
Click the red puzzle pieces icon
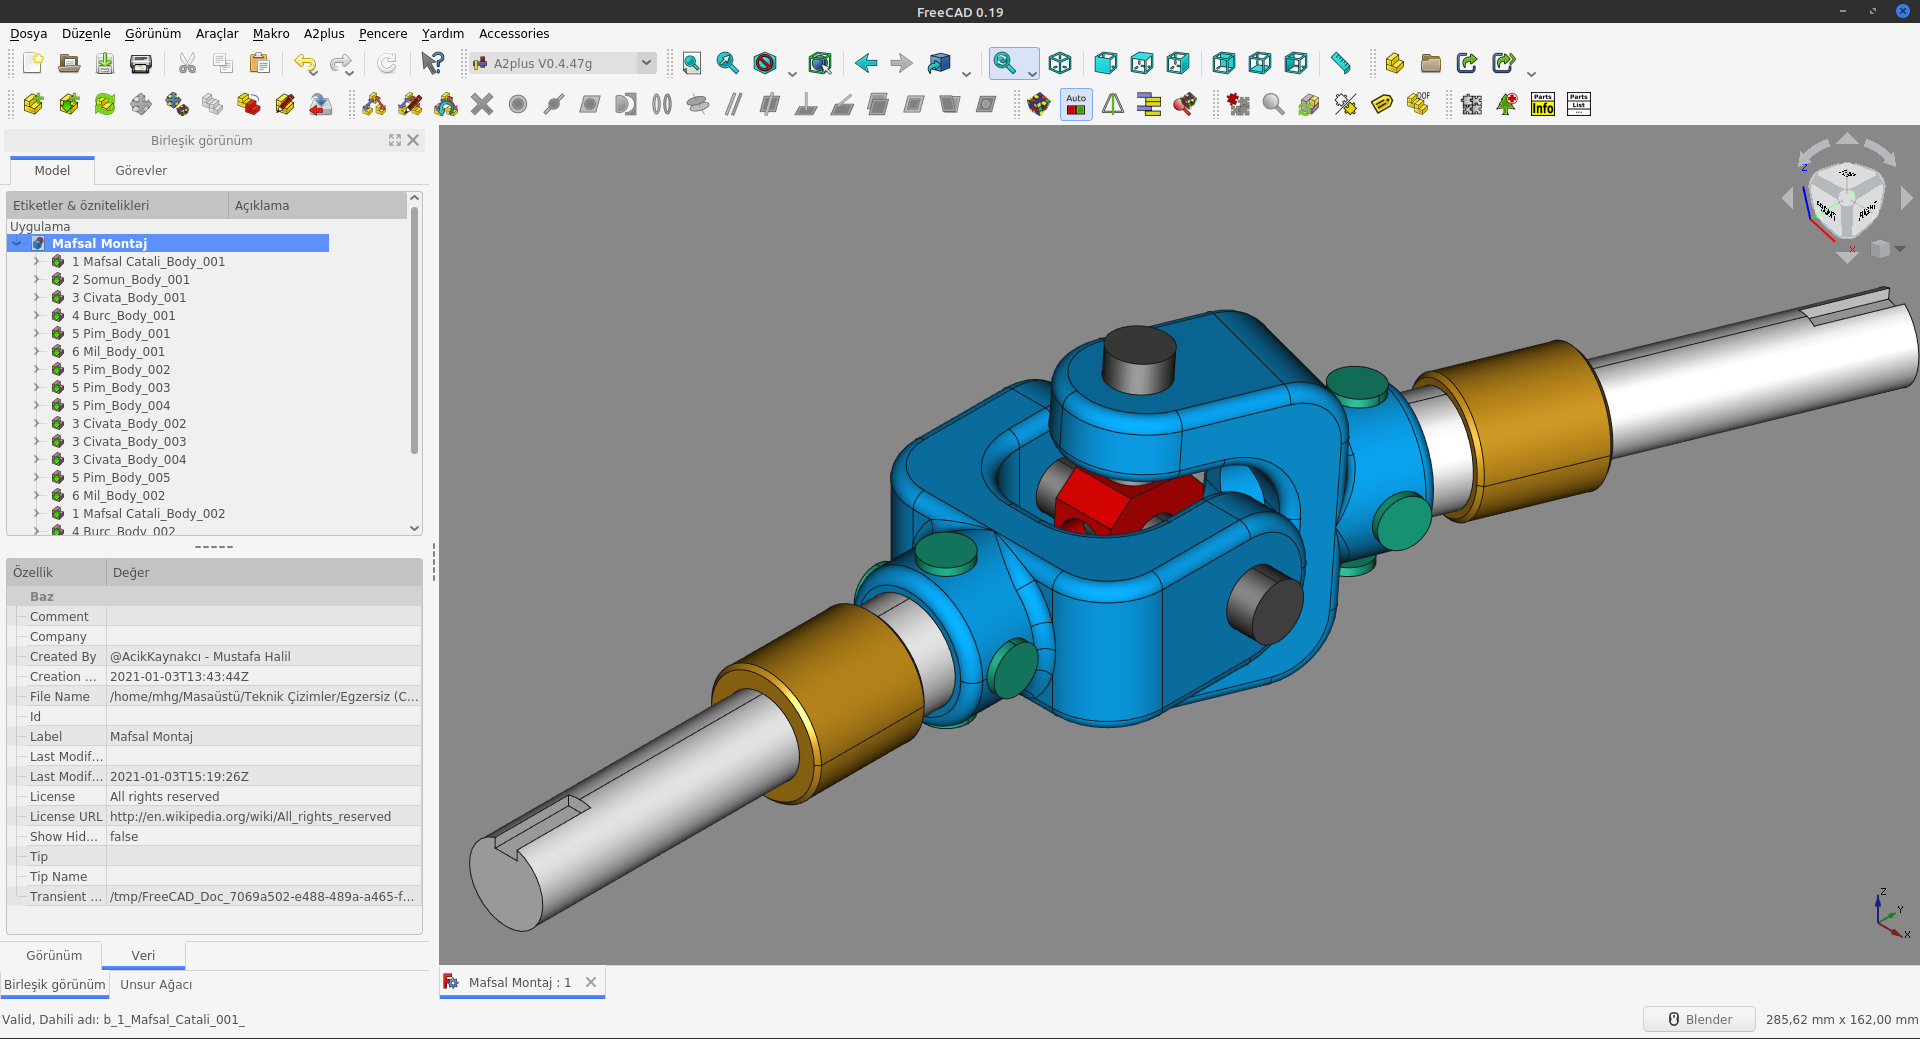(x=1238, y=104)
